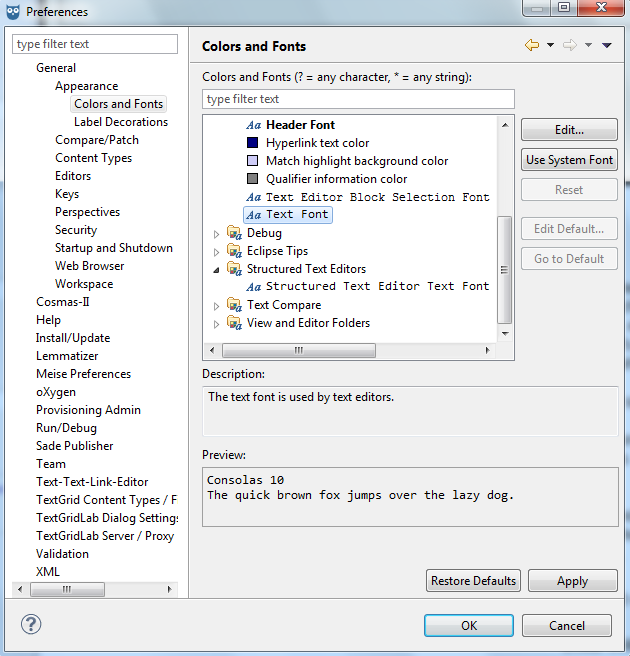Click the Structured Text Editors folder icon

tap(234, 269)
